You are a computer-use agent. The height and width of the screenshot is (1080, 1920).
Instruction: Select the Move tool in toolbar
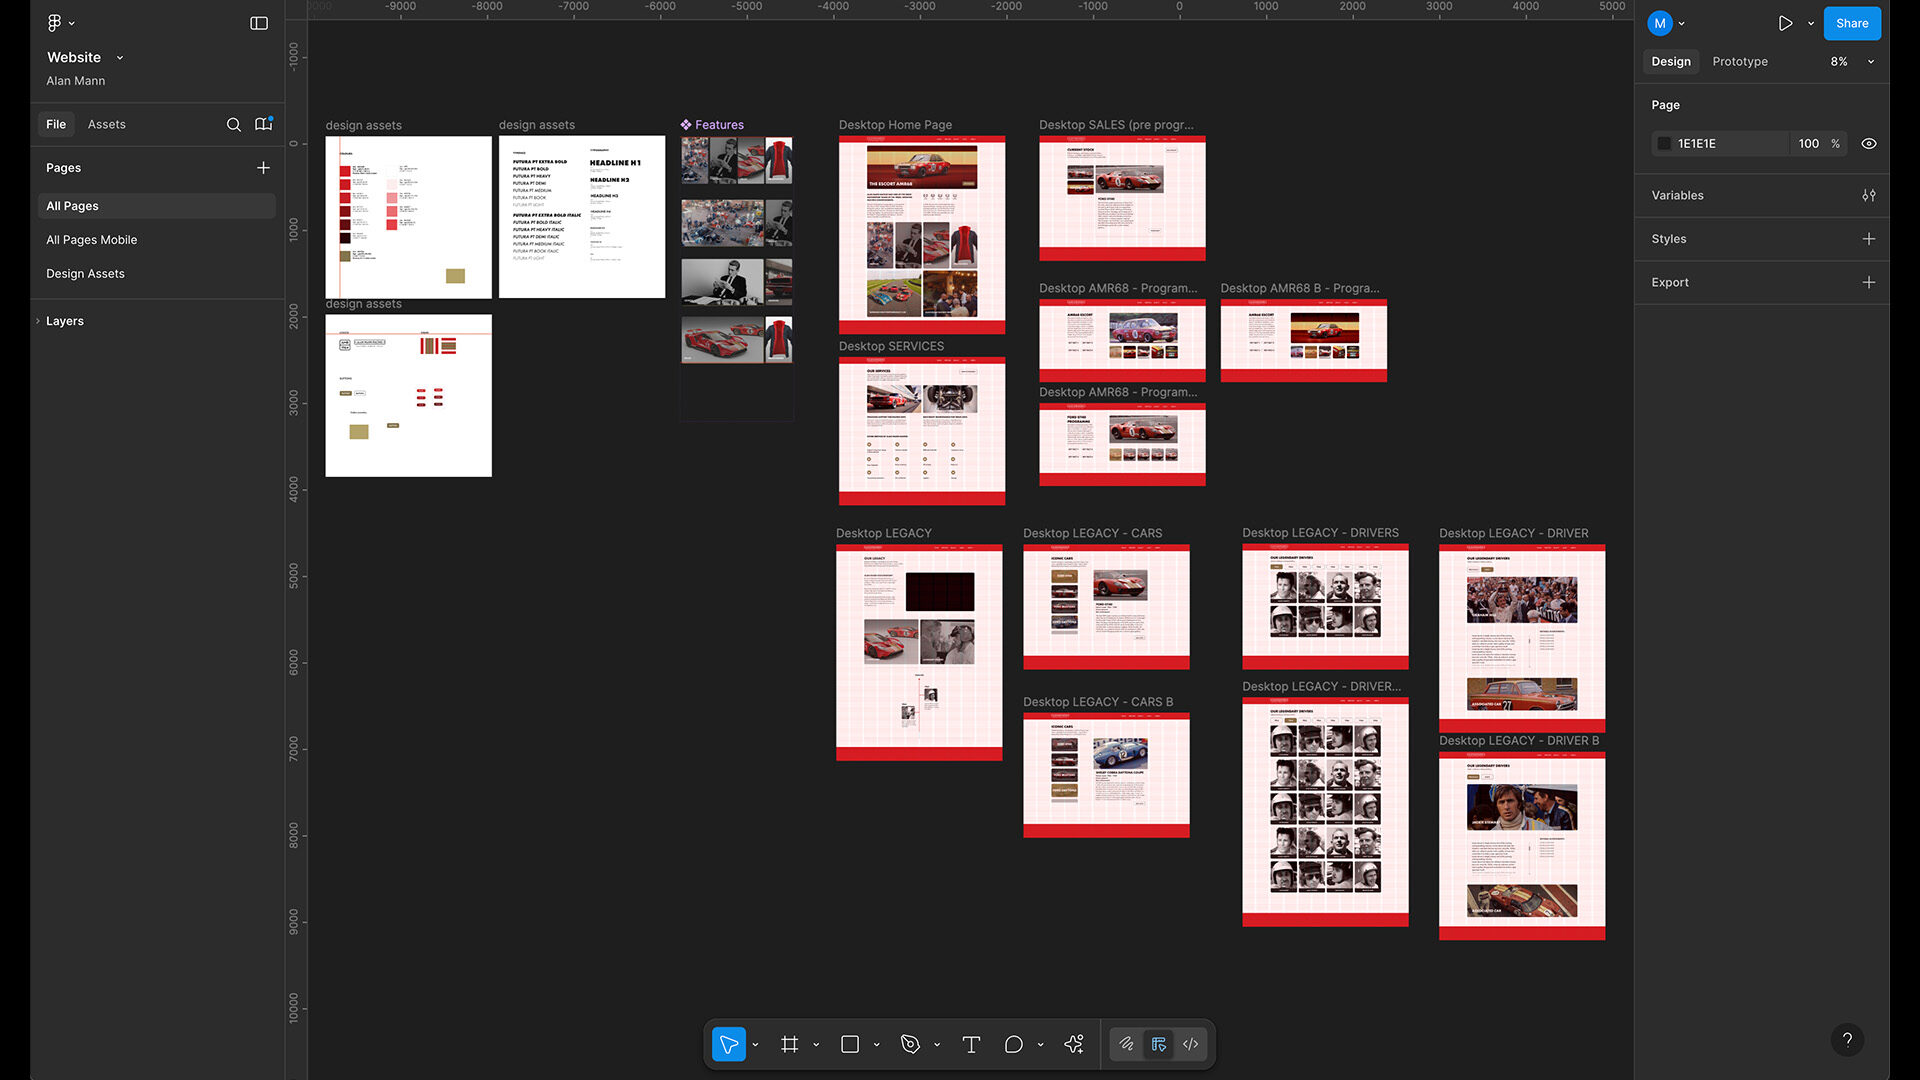point(729,1044)
